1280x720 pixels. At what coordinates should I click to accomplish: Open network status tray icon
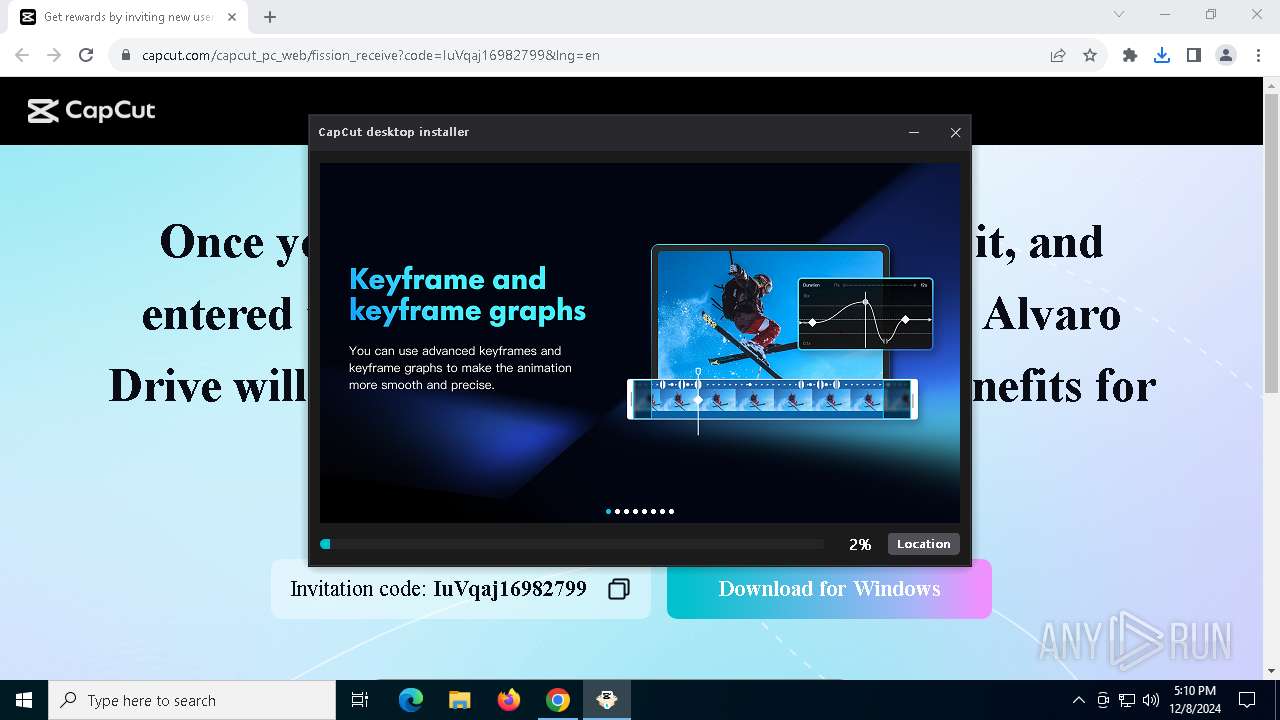1127,700
